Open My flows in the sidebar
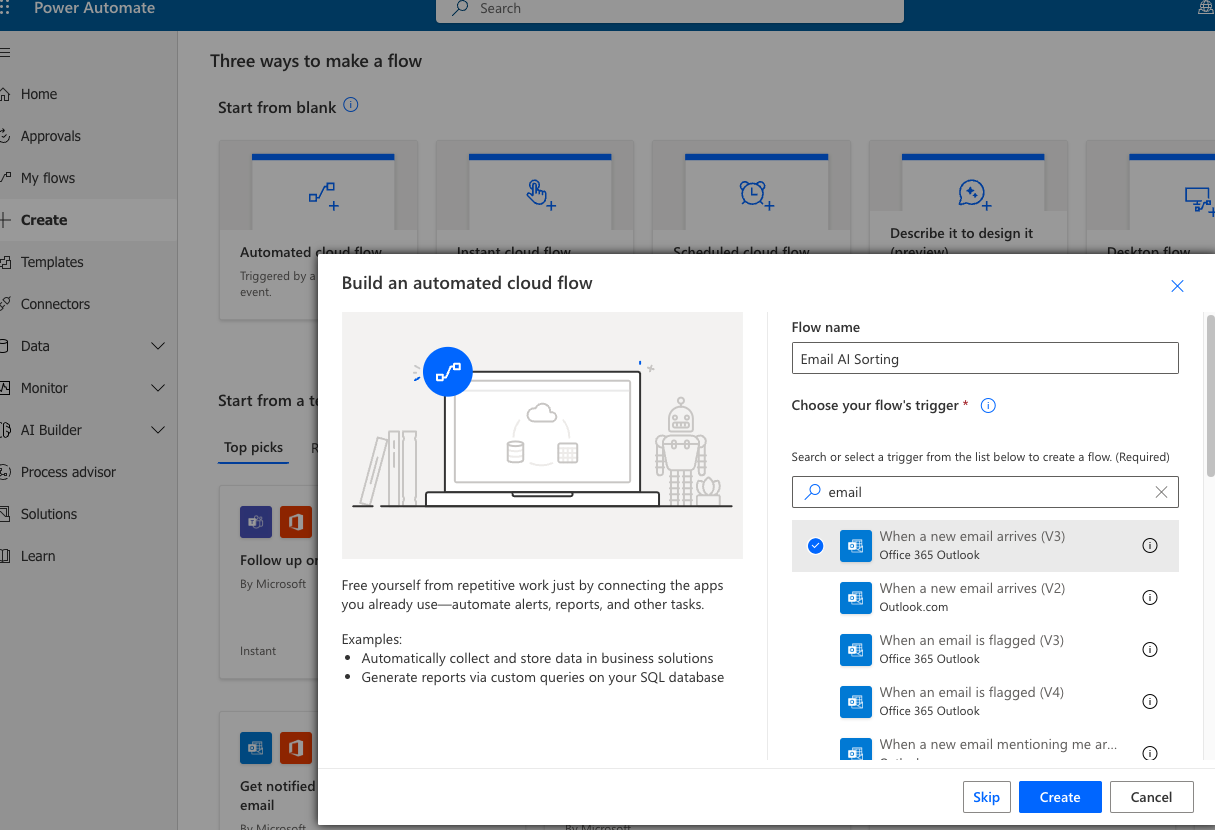1215x830 pixels. (x=48, y=178)
